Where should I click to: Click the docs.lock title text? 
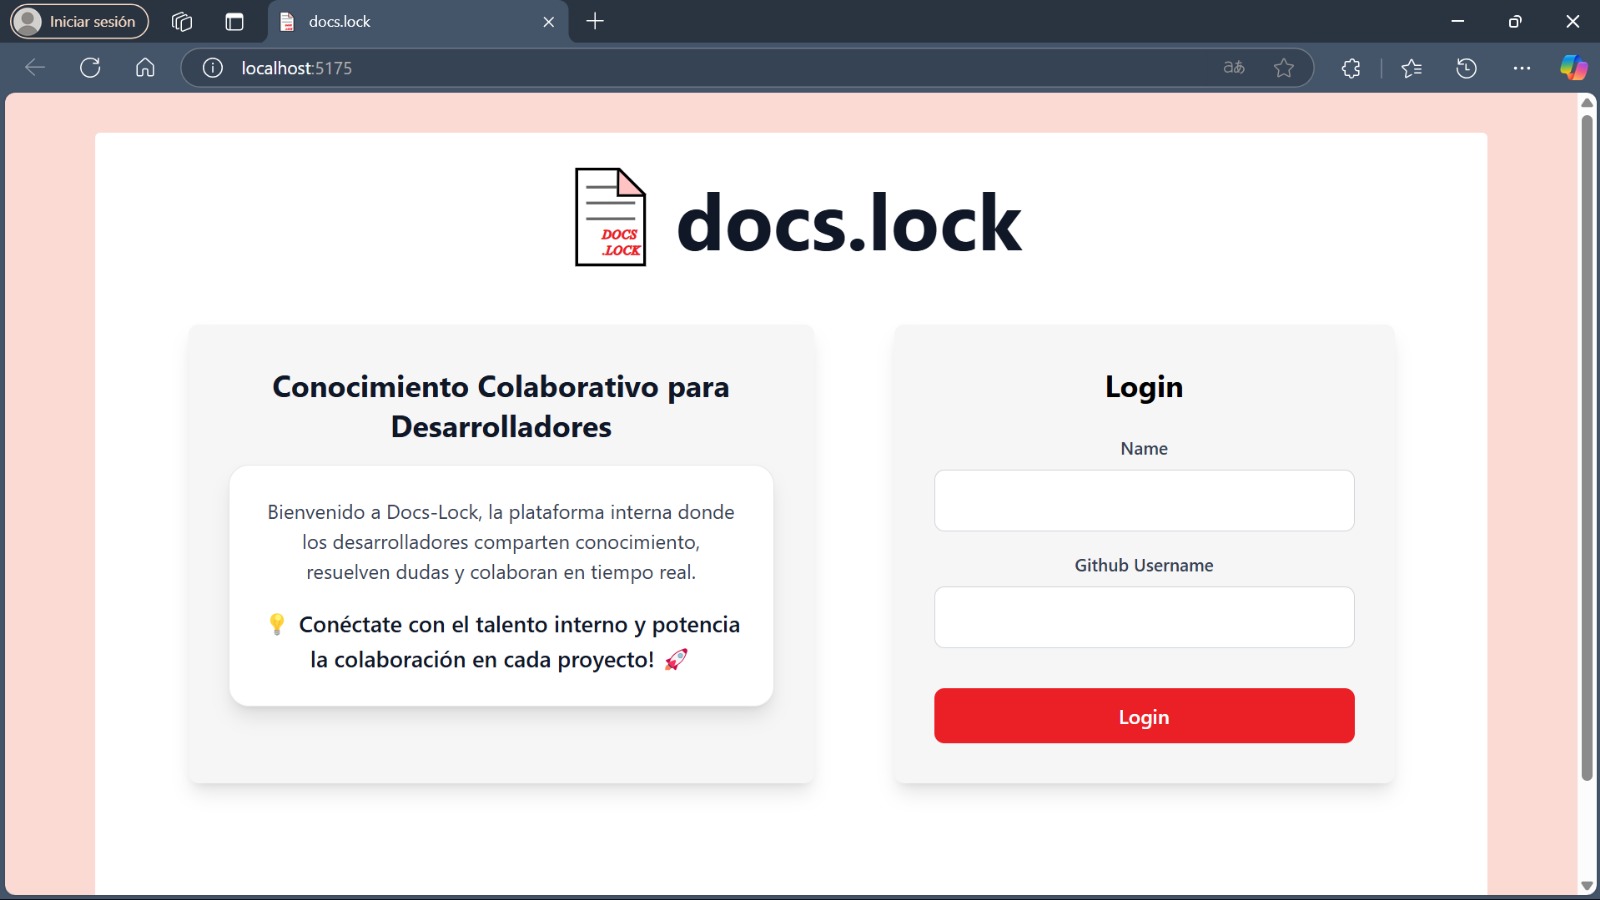click(849, 222)
